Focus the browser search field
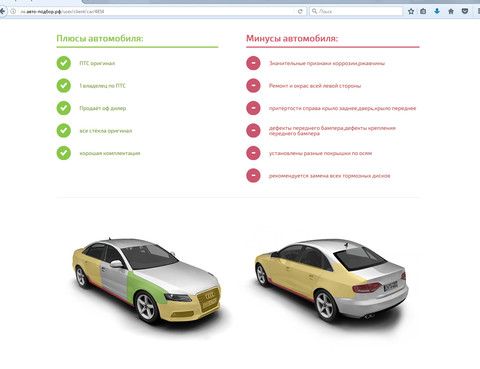480x369 pixels. coord(356,11)
